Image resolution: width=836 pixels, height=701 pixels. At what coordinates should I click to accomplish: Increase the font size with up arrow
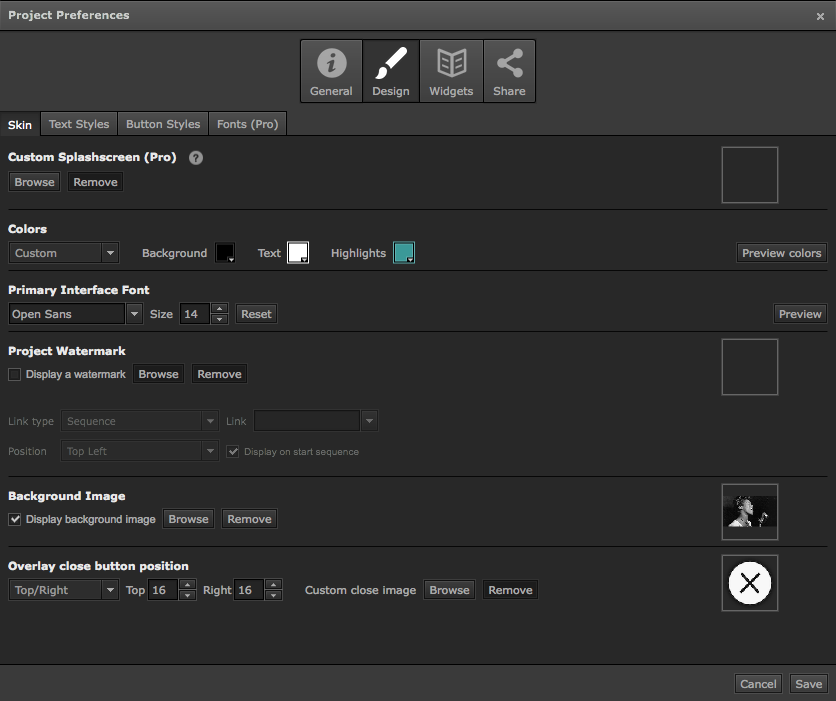click(x=220, y=309)
